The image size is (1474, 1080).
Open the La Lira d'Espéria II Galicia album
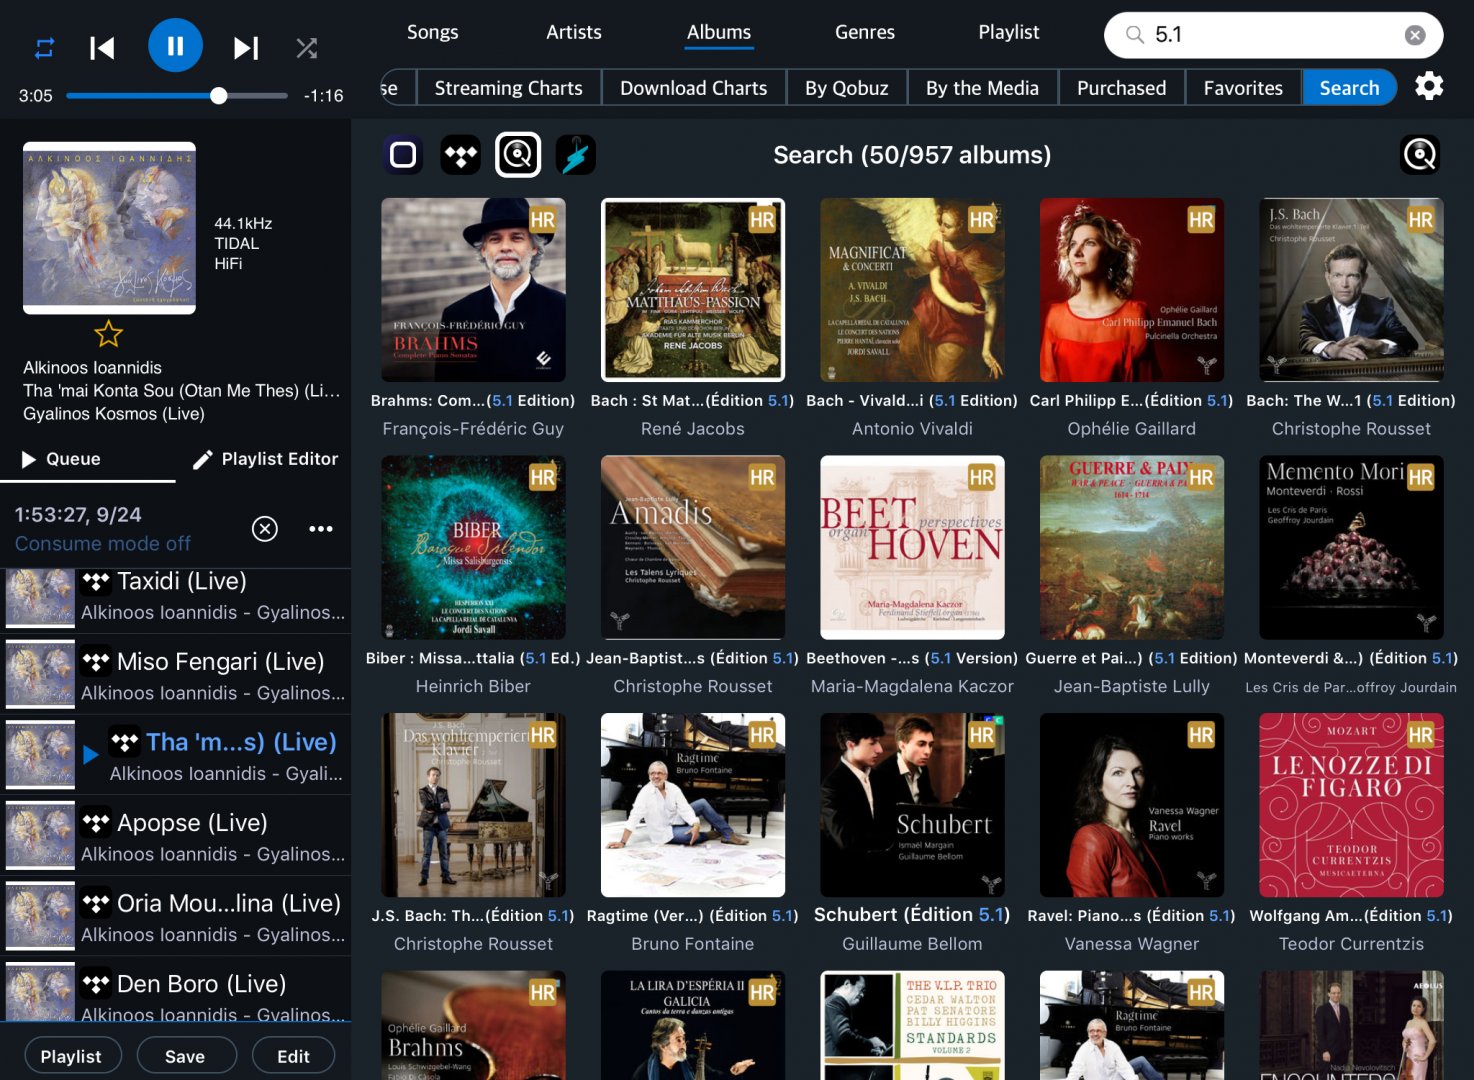click(693, 1025)
